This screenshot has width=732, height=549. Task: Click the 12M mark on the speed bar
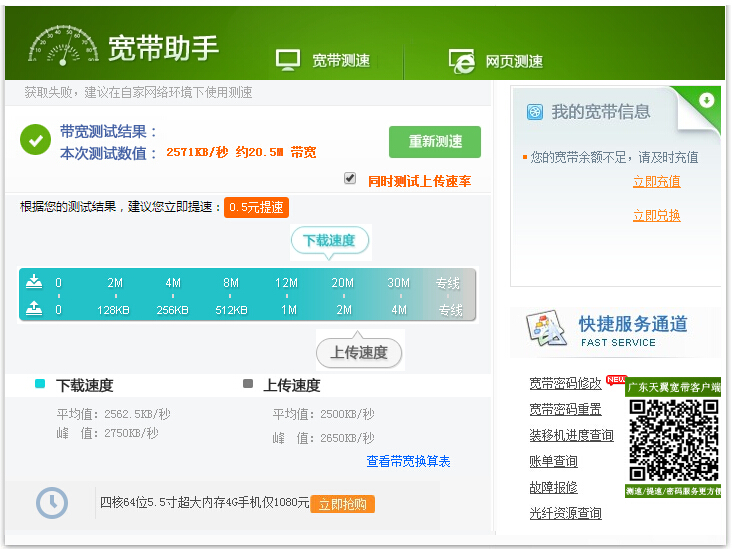click(x=286, y=283)
